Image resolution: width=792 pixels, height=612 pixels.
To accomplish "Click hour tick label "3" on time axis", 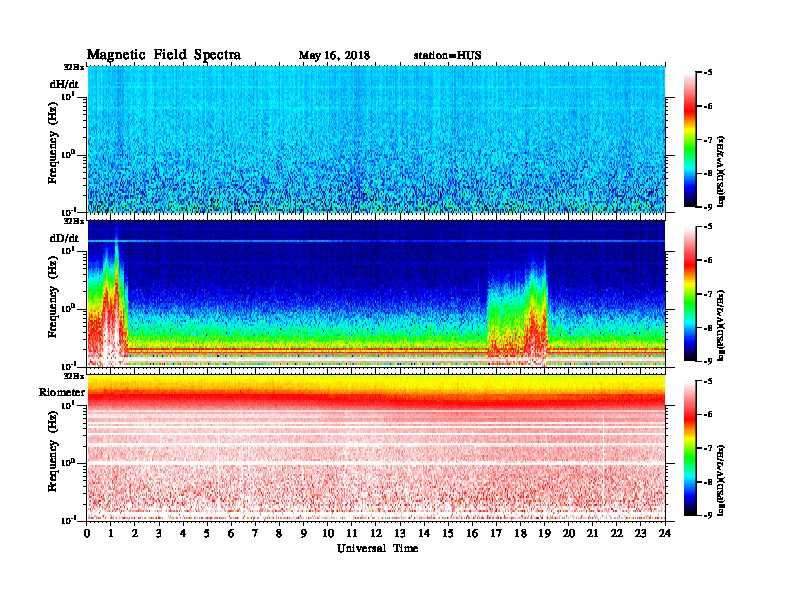I will (159, 533).
